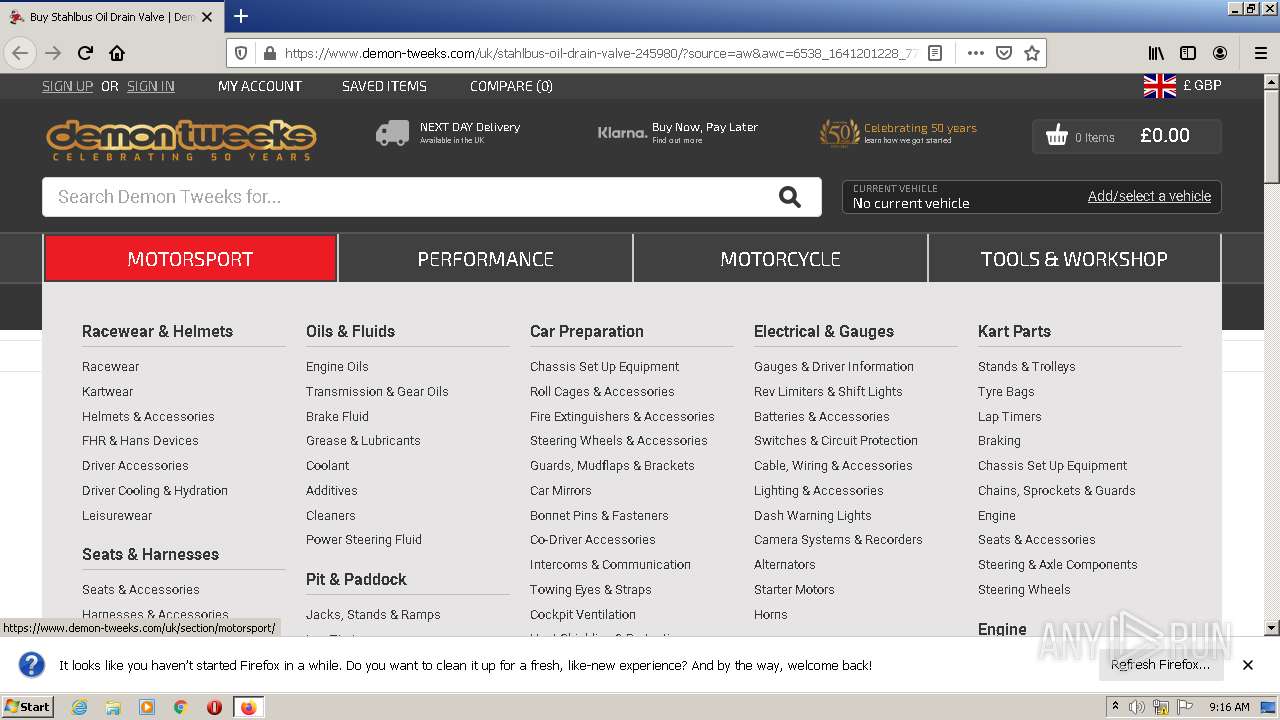
Task: Click the browser forward arrow
Action: coord(53,53)
